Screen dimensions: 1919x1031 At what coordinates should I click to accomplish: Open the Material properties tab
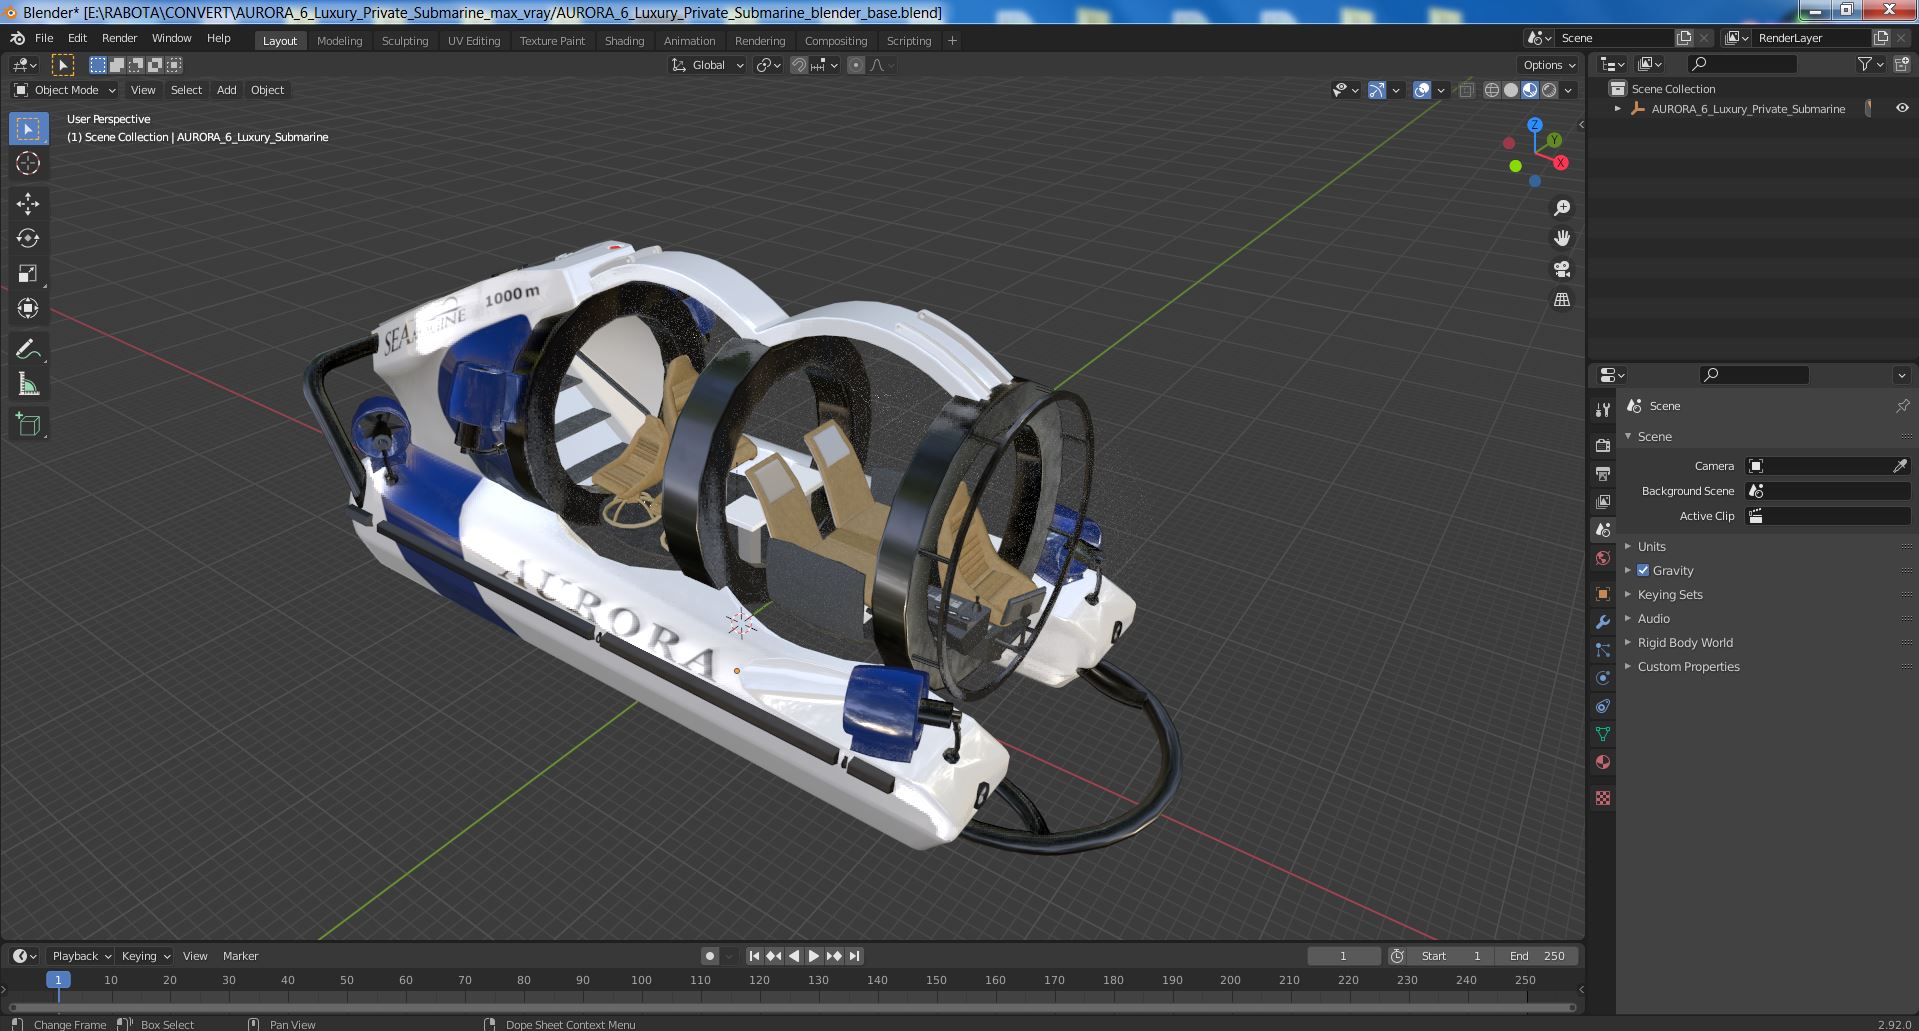coord(1603,762)
